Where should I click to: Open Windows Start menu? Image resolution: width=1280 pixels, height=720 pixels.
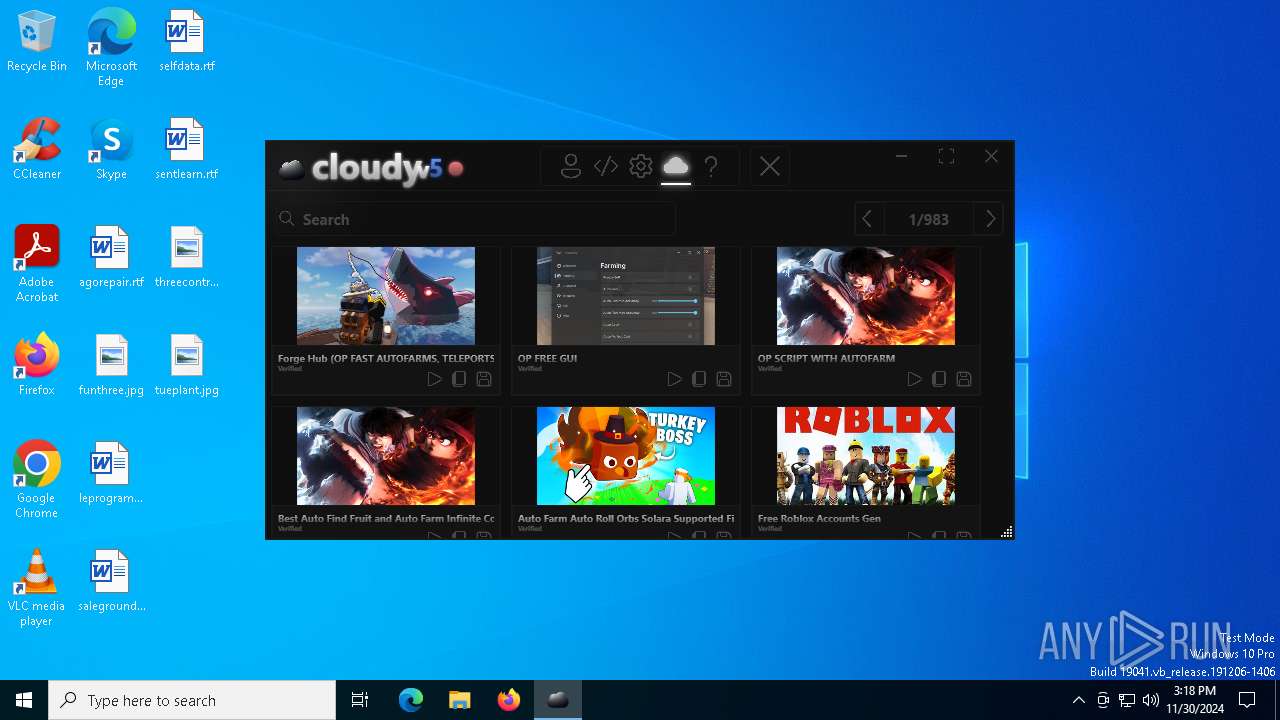coord(24,700)
